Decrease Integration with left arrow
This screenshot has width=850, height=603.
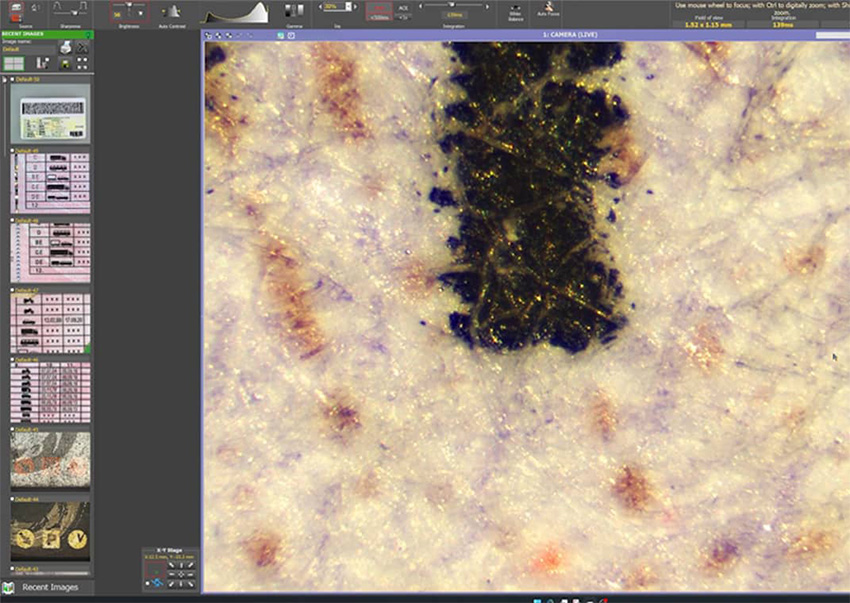[x=421, y=6]
